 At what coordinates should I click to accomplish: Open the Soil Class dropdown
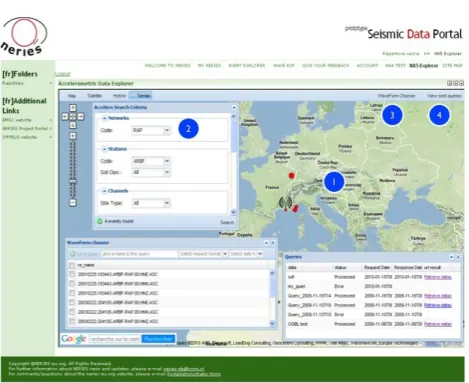167,172
